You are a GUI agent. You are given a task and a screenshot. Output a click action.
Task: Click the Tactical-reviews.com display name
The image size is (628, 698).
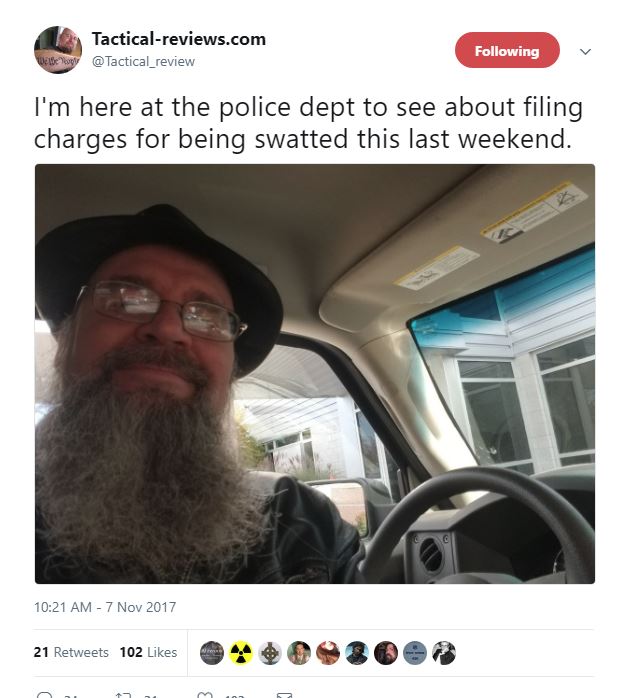click(x=179, y=39)
